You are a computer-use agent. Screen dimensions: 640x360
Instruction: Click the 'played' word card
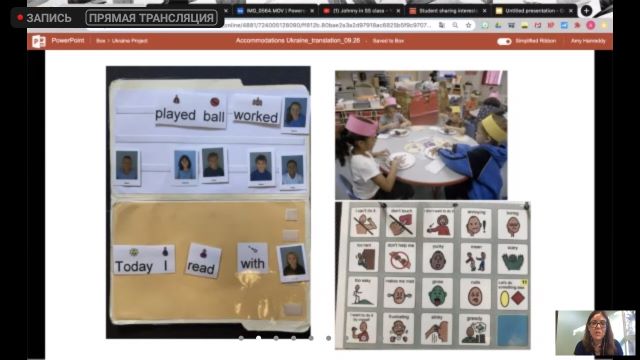176,110
